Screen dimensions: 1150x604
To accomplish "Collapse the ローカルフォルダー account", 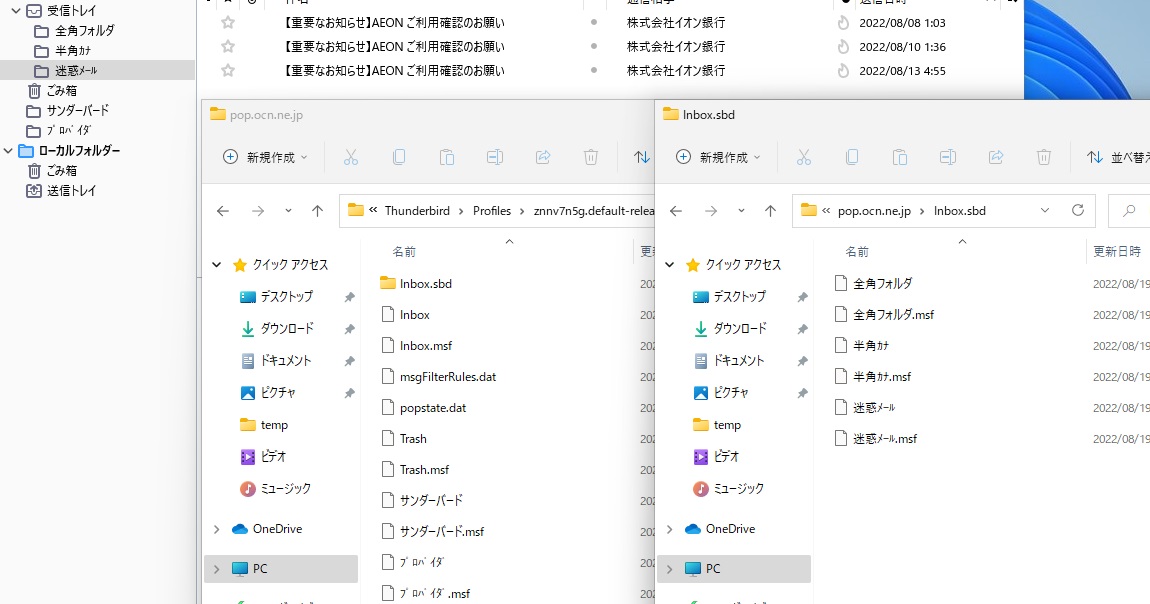I will pyautogui.click(x=9, y=150).
